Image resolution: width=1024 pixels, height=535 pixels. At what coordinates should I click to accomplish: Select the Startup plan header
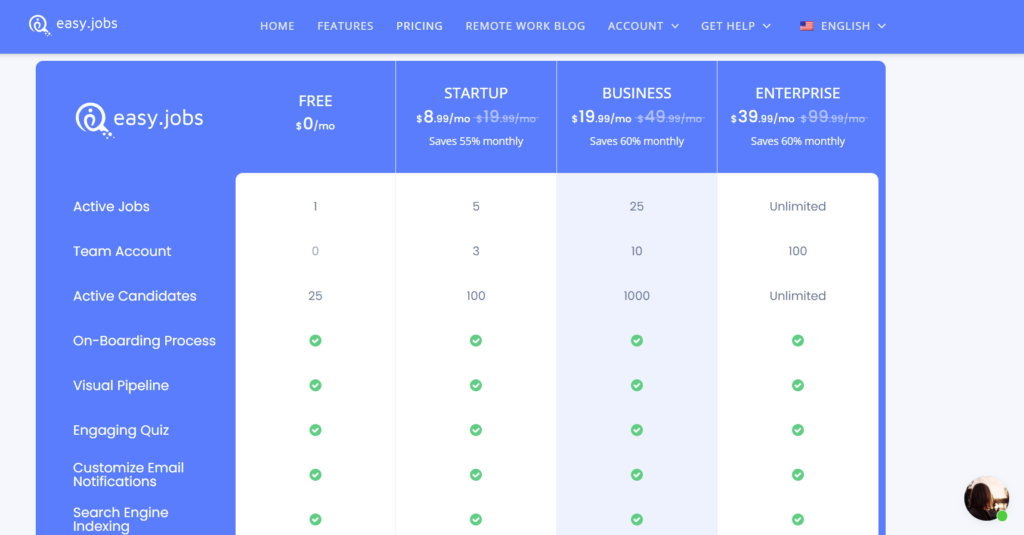pyautogui.click(x=476, y=93)
